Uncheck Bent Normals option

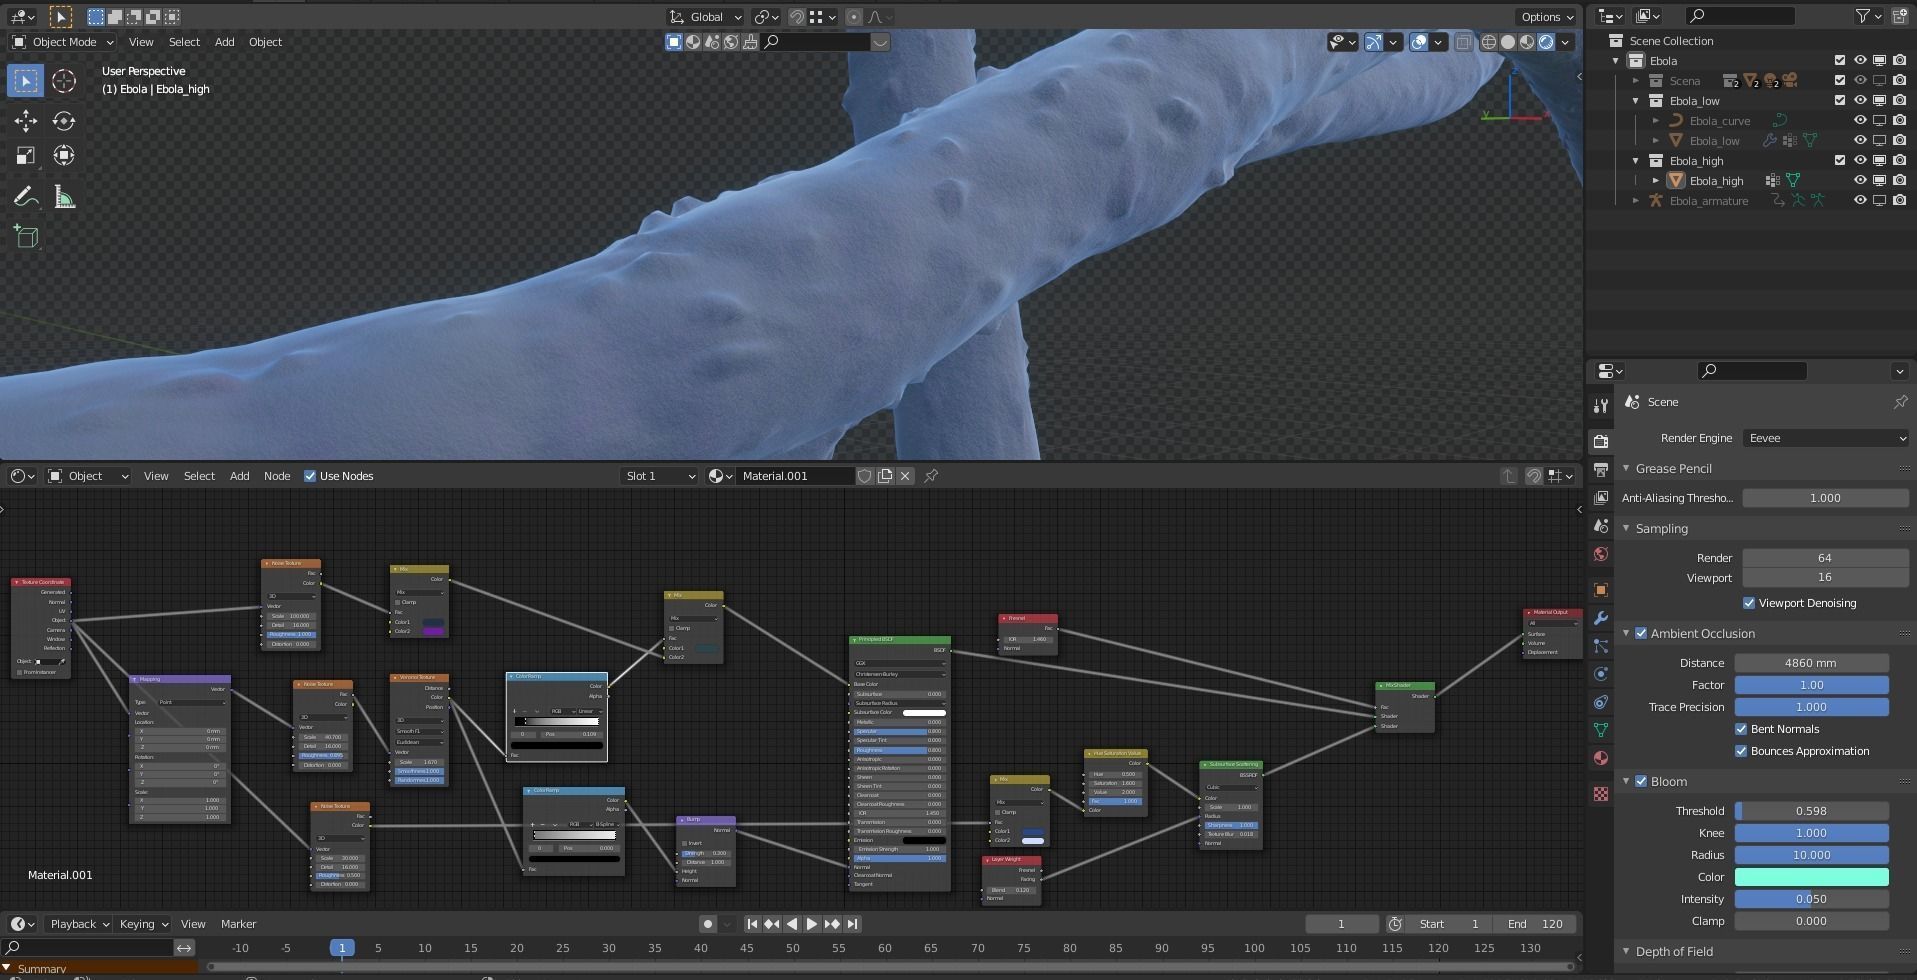[x=1741, y=729]
